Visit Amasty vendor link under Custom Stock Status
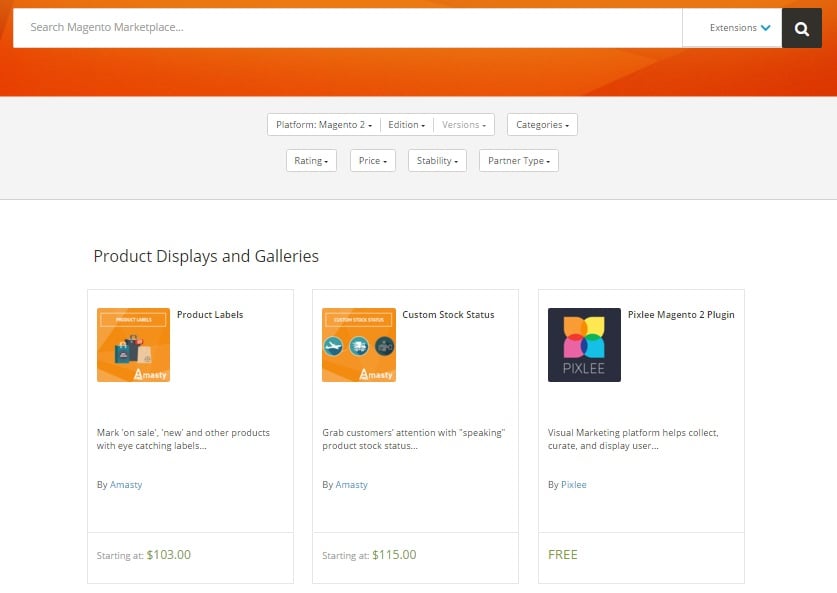 [x=351, y=485]
